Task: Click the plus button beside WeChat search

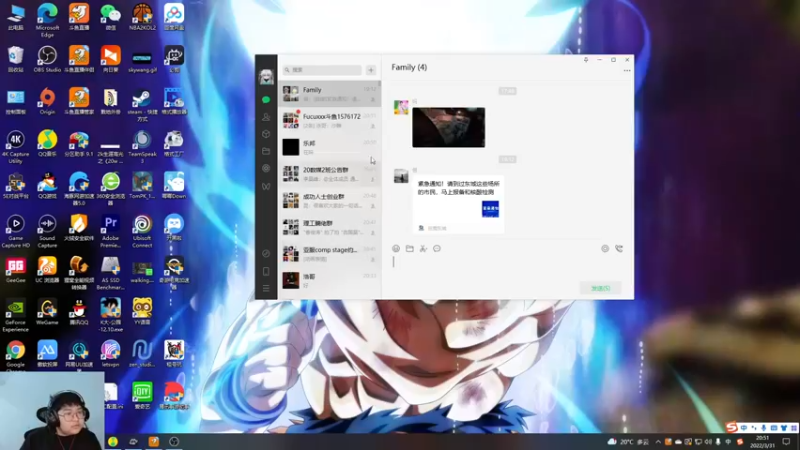Action: 371,70
